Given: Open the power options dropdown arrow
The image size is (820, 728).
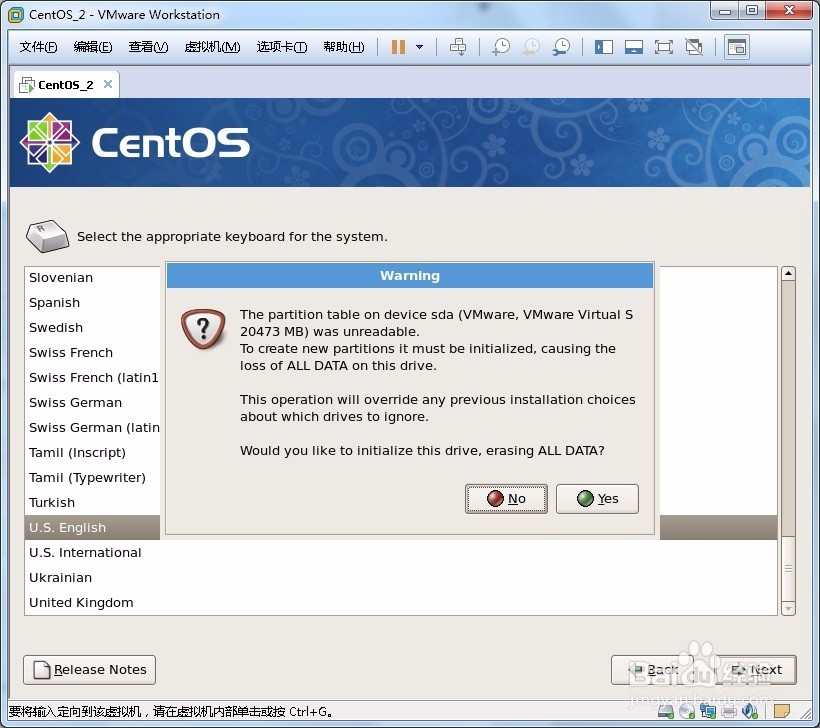Looking at the screenshot, I should click(419, 46).
